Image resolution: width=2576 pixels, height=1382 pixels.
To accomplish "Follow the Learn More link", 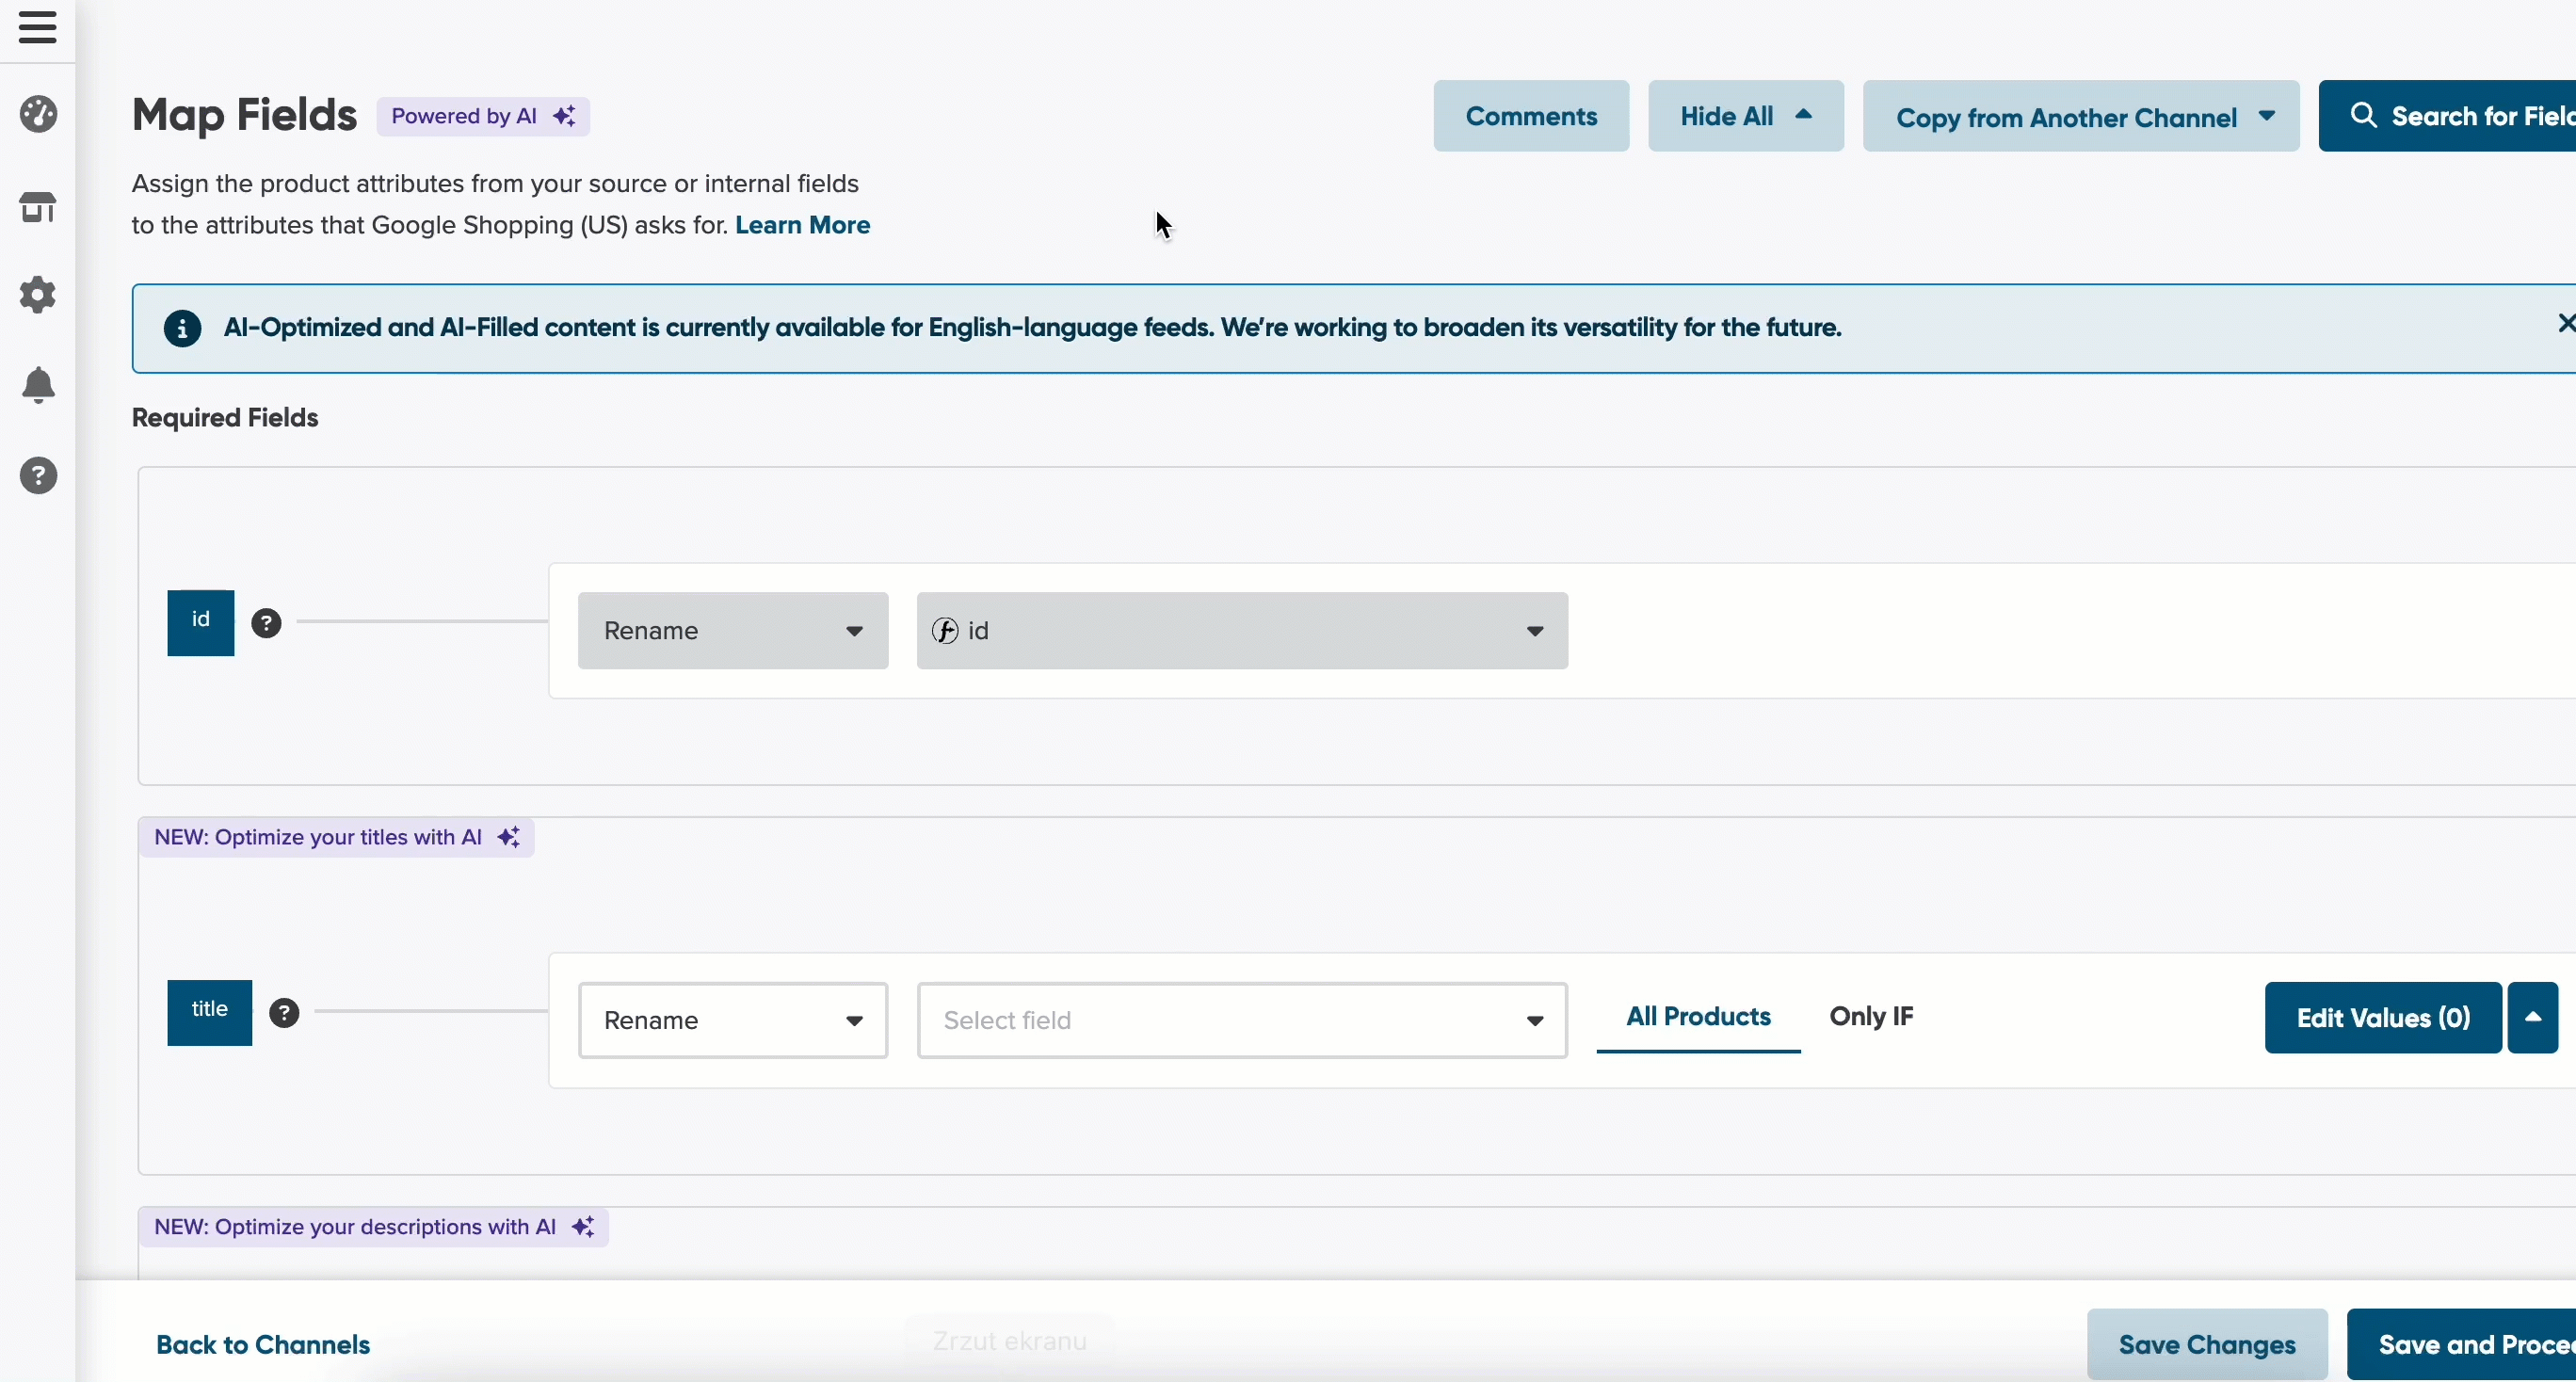I will pos(802,225).
